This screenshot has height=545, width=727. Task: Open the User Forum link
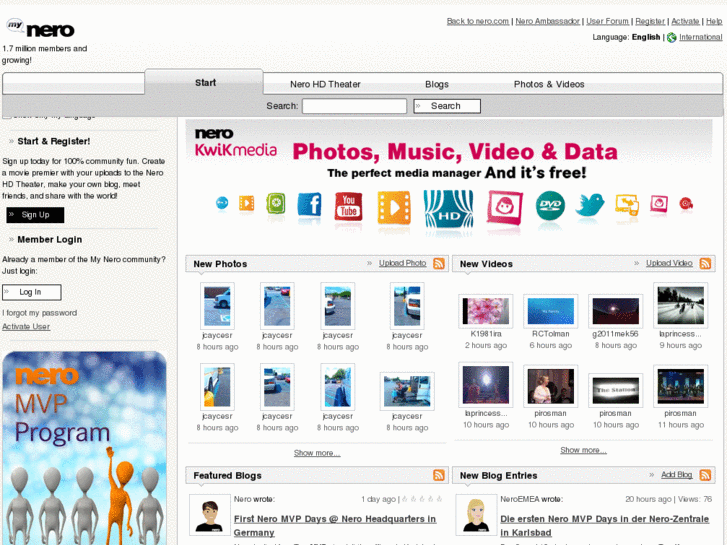(607, 21)
